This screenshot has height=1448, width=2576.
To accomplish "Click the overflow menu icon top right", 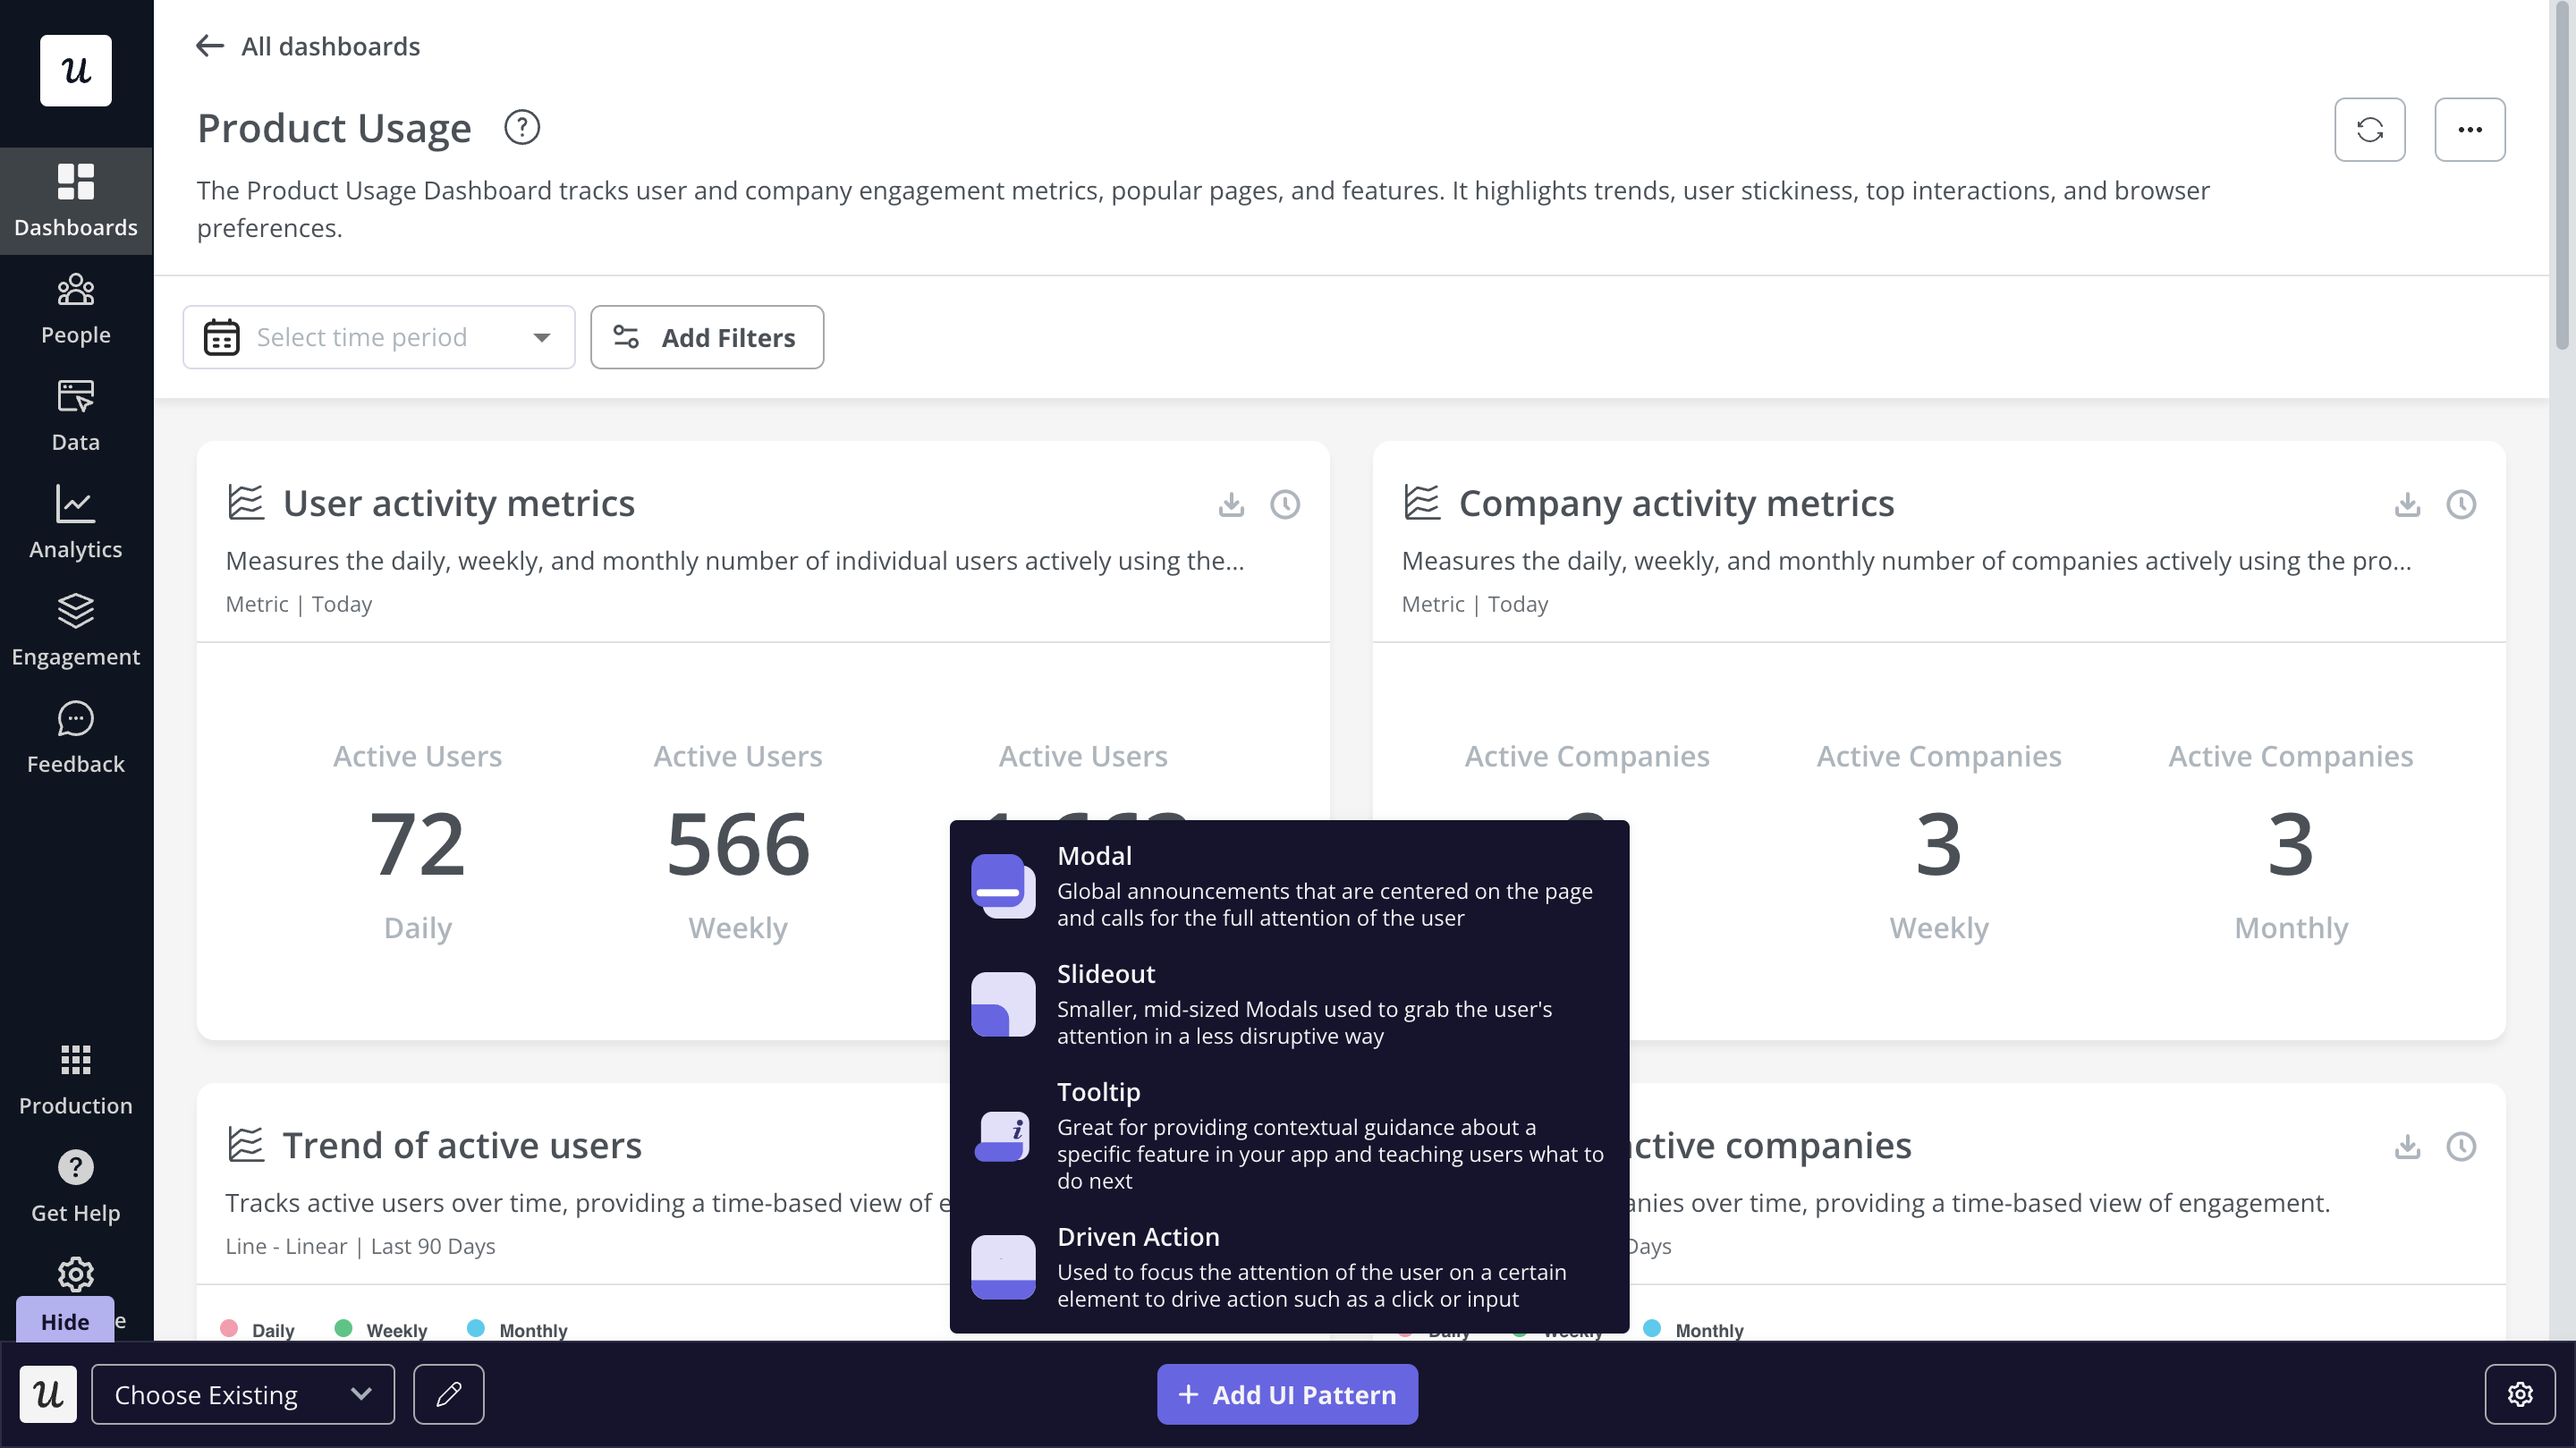I will 2470,129.
